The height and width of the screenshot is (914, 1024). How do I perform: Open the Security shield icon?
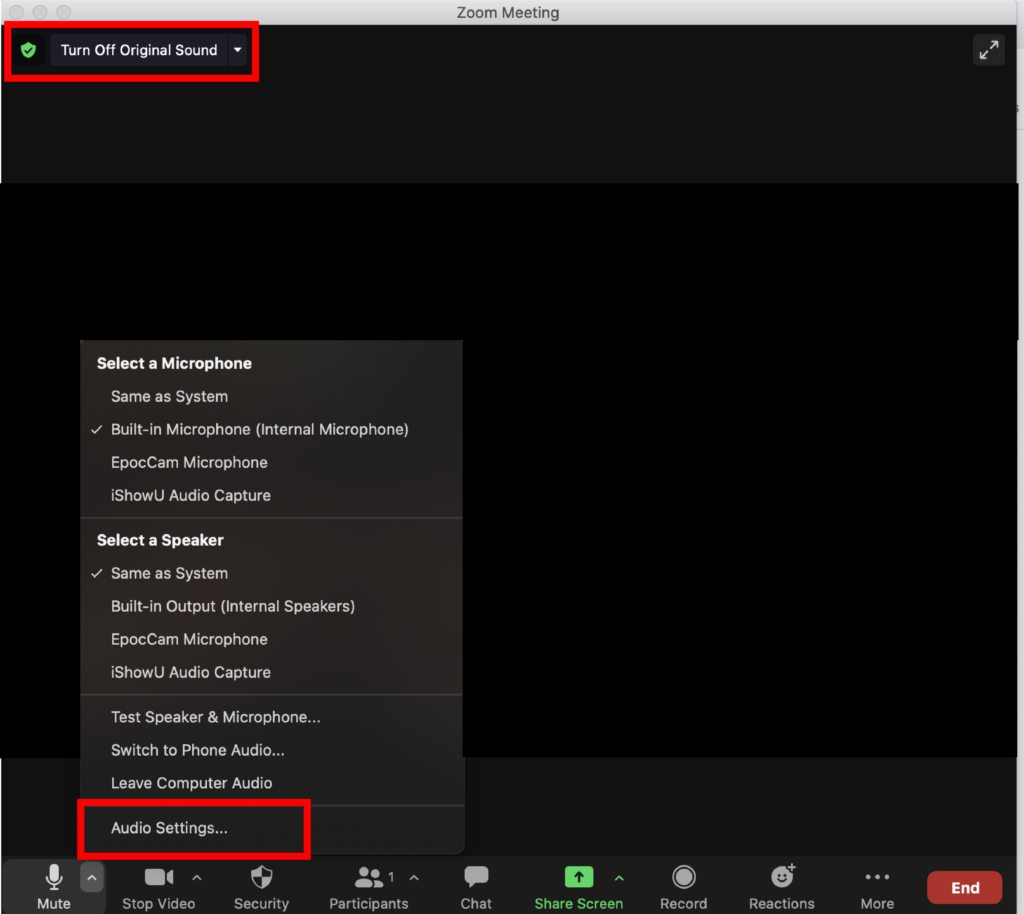point(261,877)
